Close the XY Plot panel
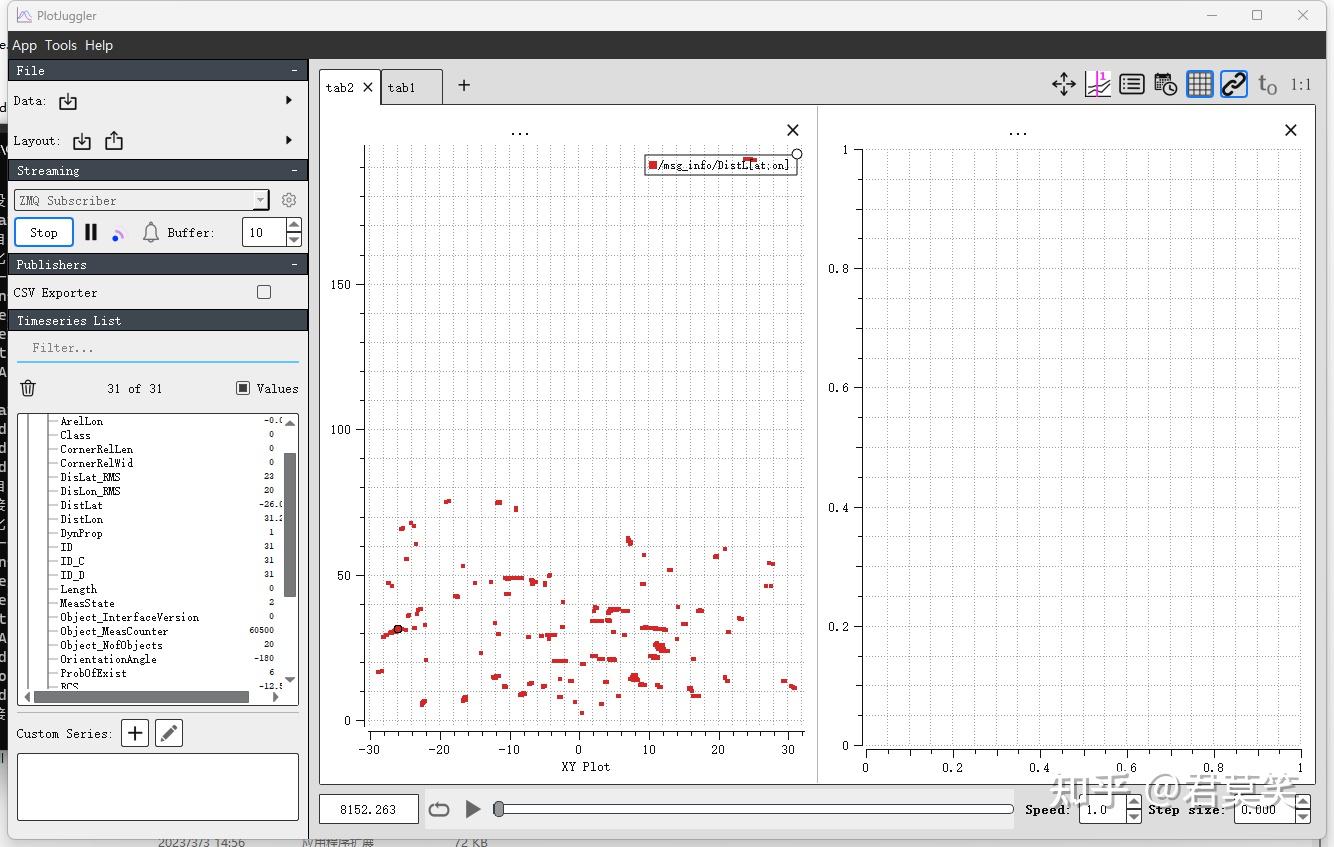Viewport: 1334px width, 847px height. (793, 130)
